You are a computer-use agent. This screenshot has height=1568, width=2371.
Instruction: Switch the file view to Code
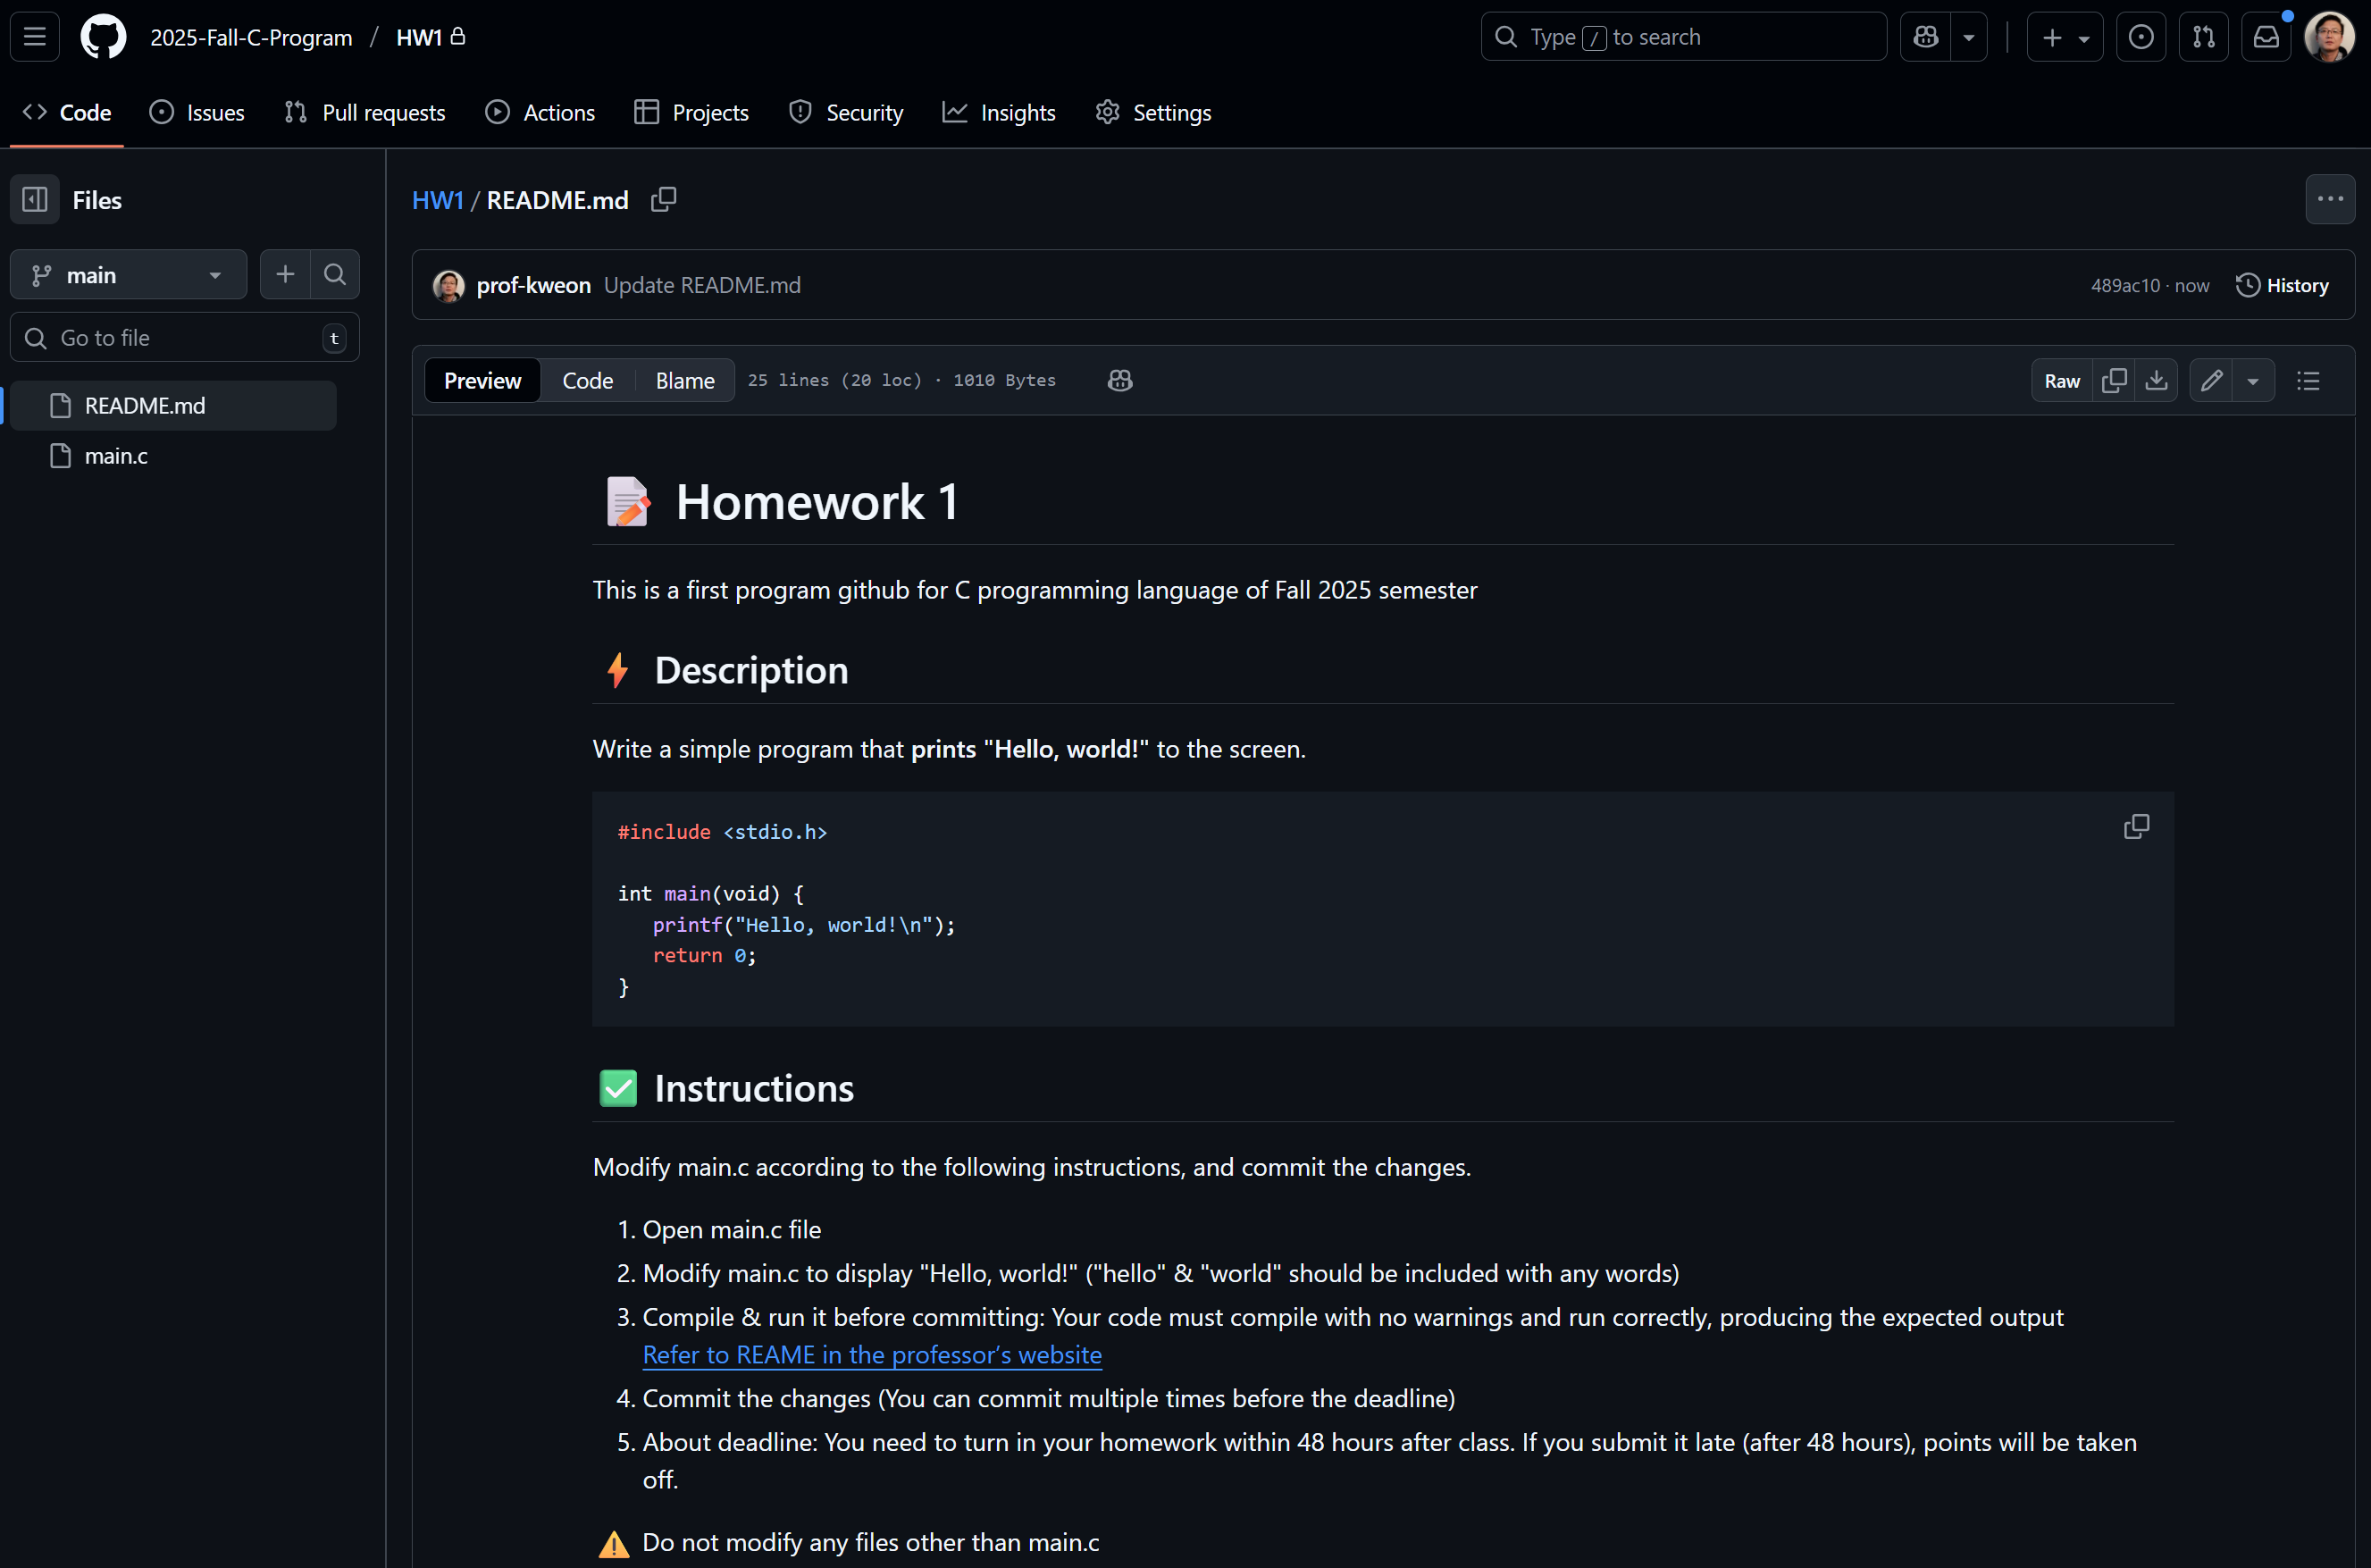pos(587,381)
